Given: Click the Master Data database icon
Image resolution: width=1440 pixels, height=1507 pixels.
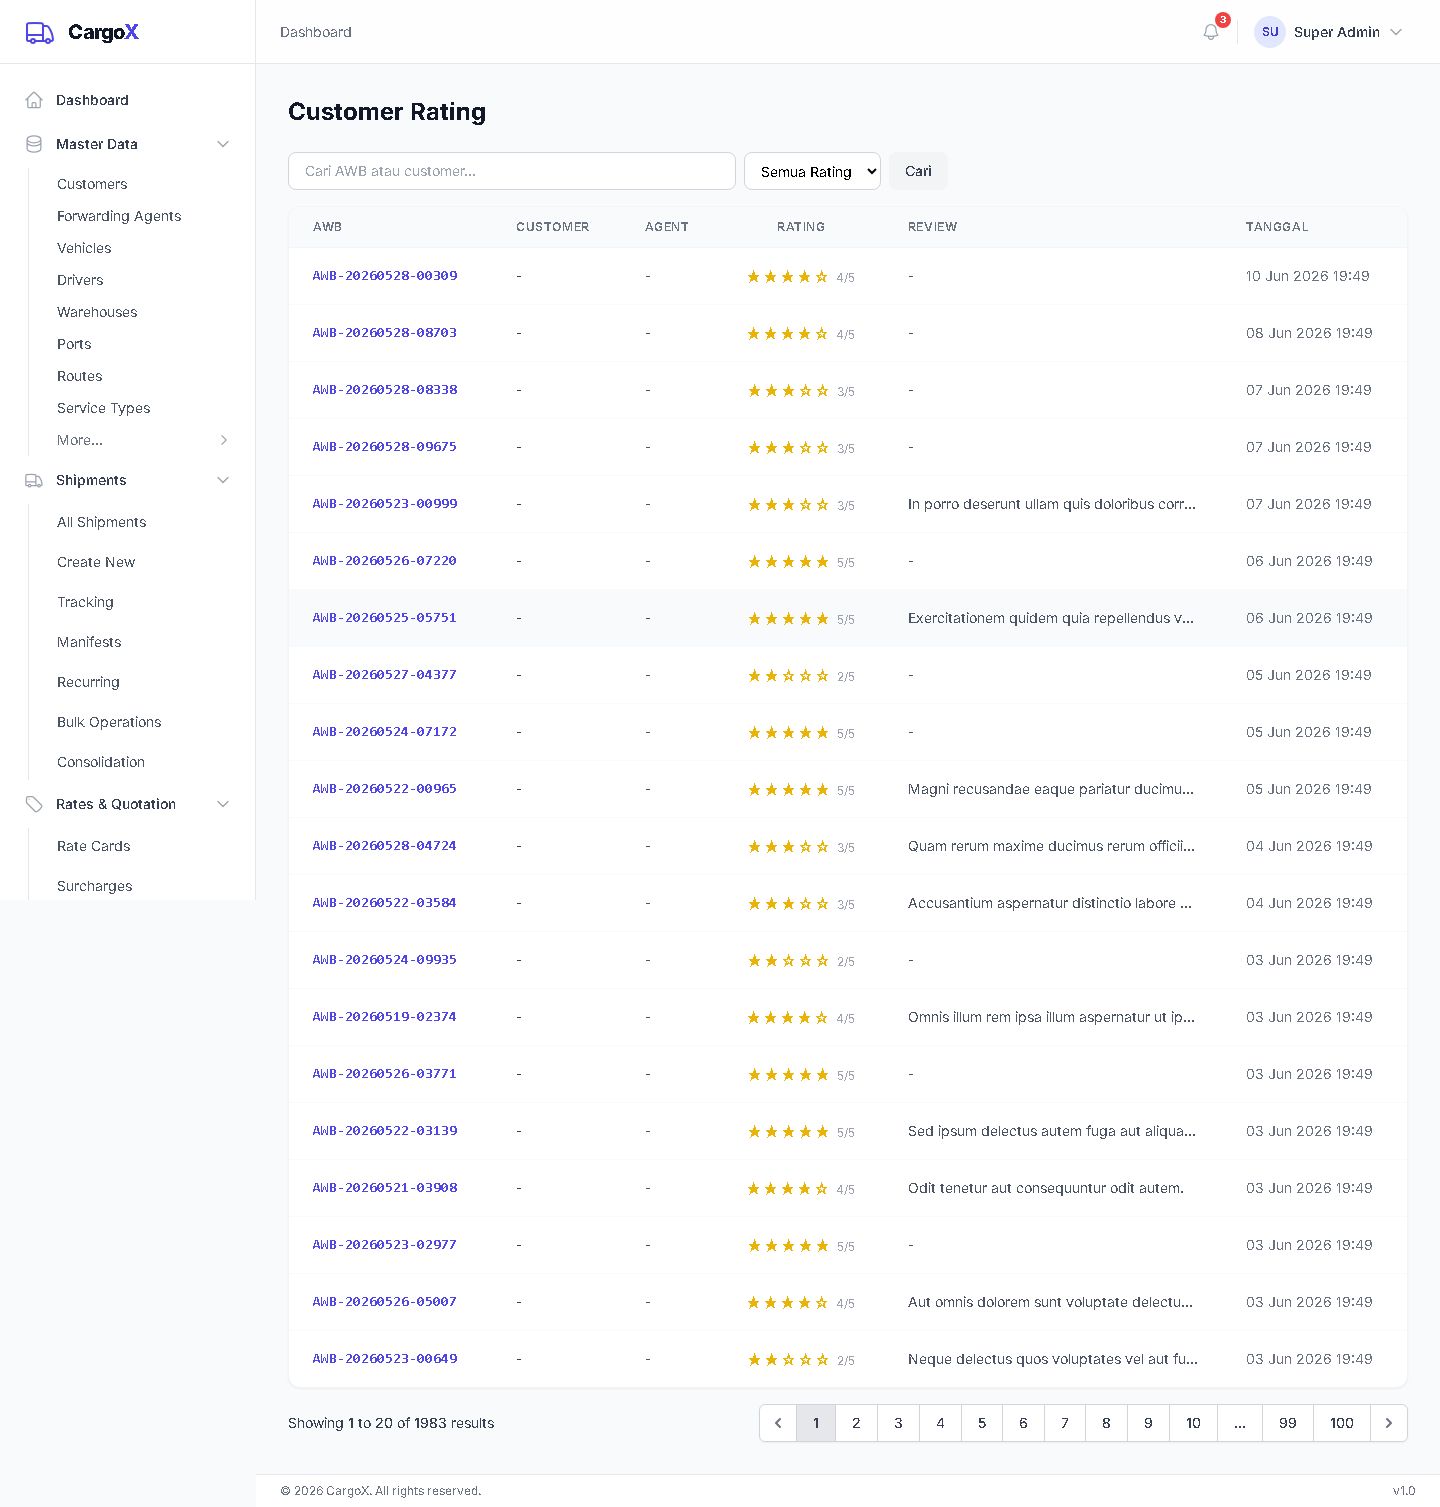Looking at the screenshot, I should point(34,144).
